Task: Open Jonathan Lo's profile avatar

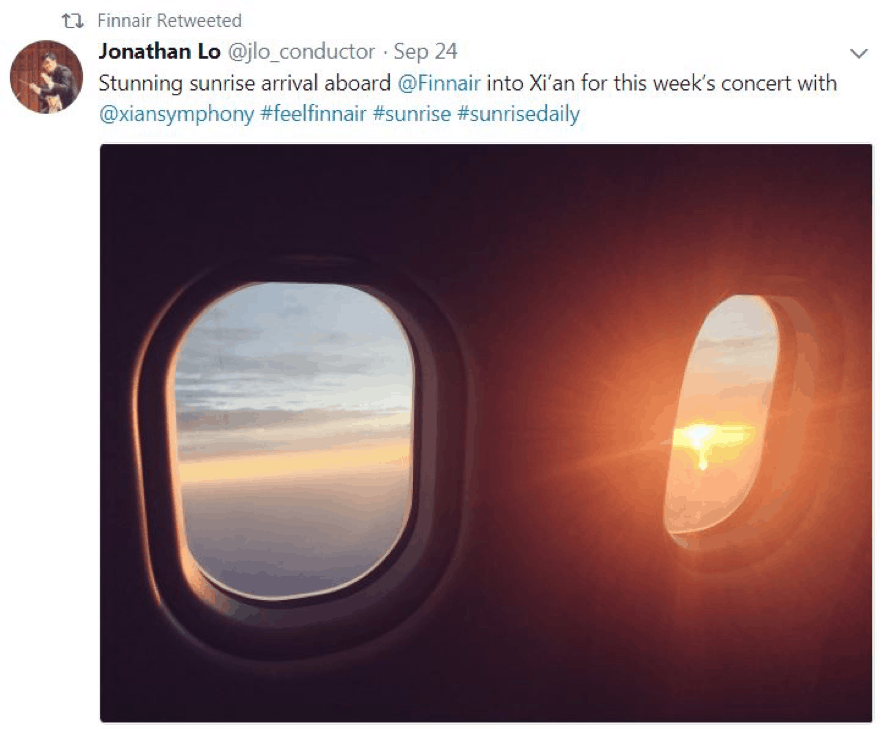Action: (x=47, y=77)
